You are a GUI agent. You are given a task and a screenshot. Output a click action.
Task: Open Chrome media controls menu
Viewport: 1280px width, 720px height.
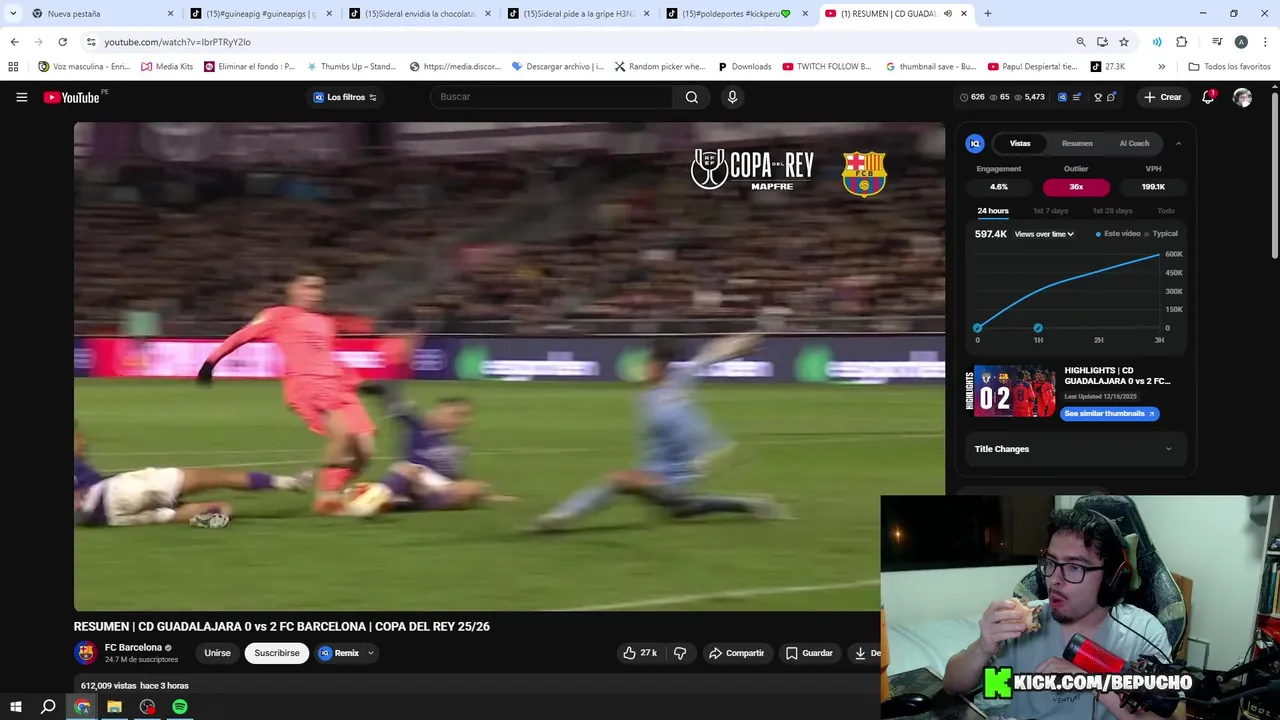click(x=1217, y=42)
